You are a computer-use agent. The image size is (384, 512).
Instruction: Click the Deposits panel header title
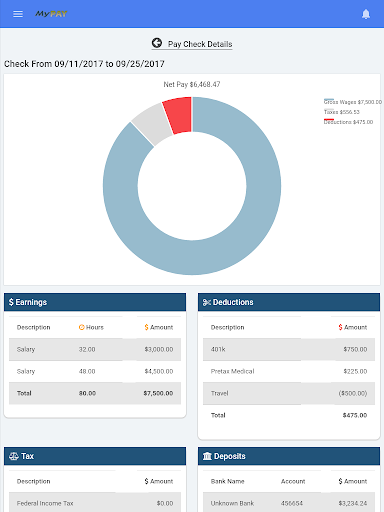coord(230,456)
